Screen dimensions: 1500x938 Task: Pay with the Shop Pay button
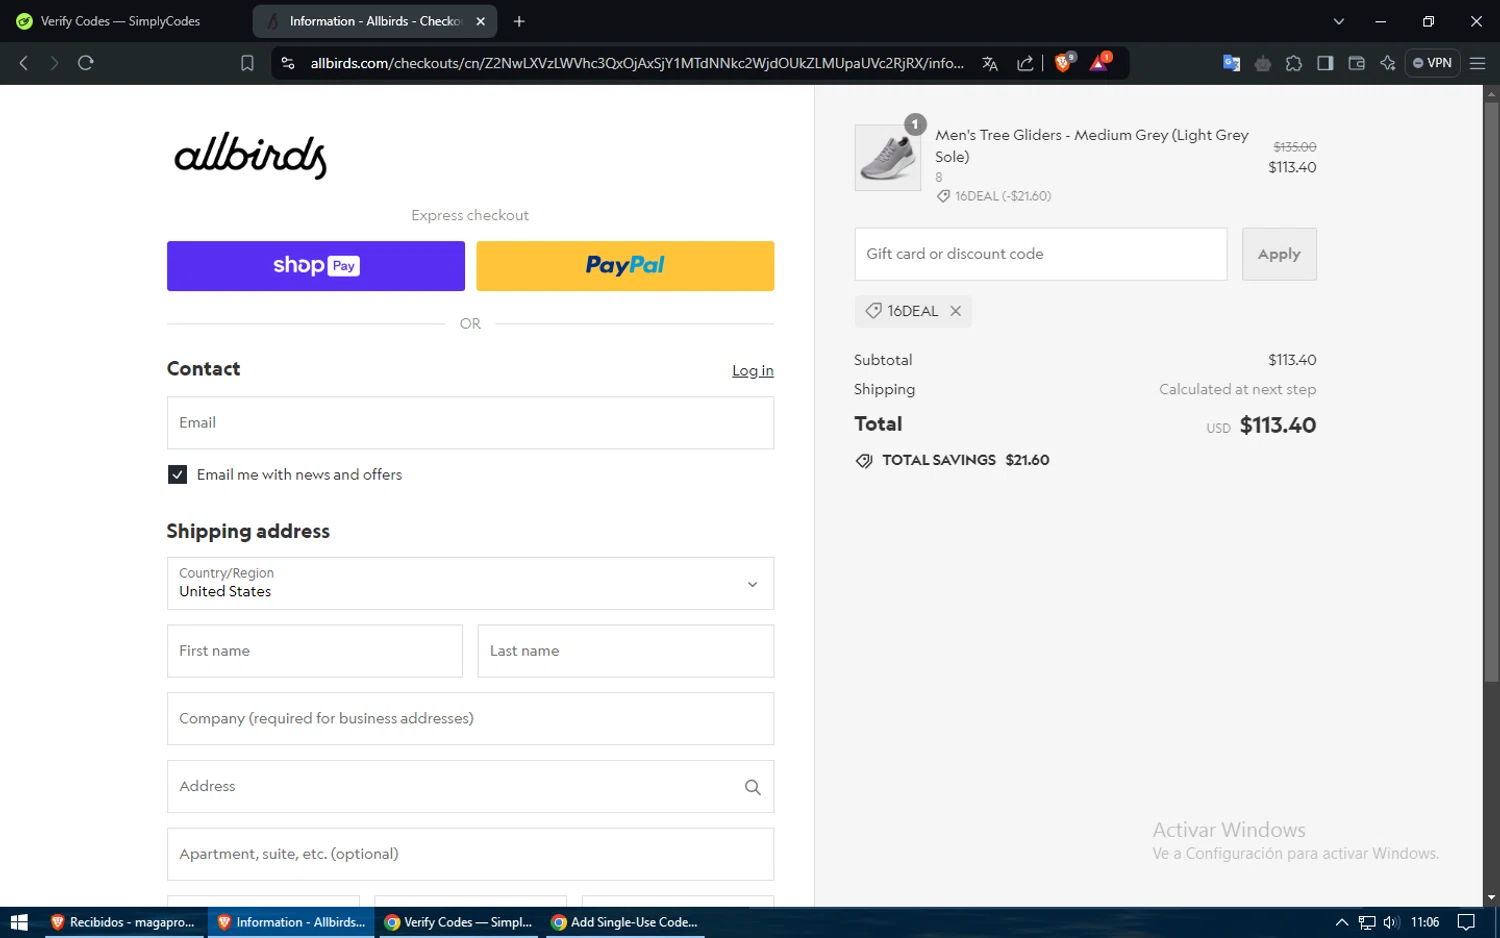316,266
